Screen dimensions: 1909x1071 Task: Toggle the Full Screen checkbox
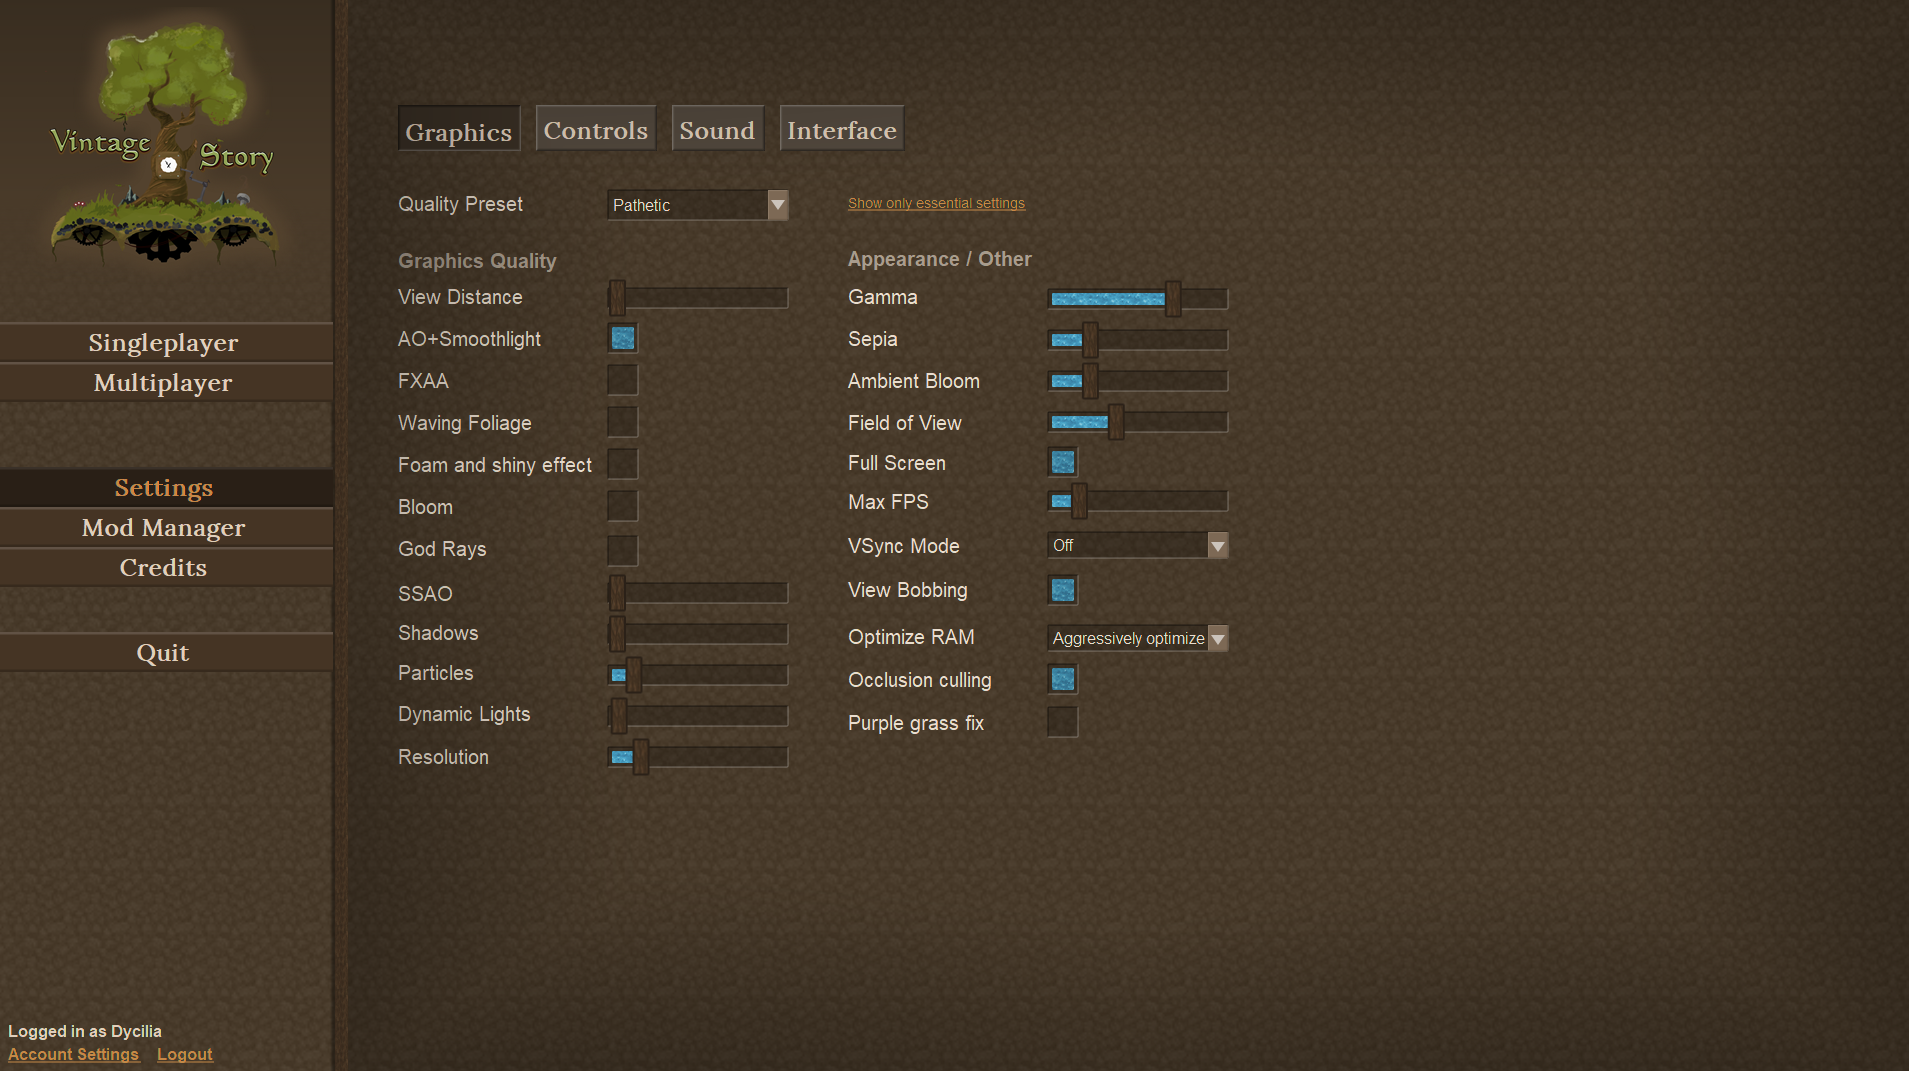[x=1062, y=462]
